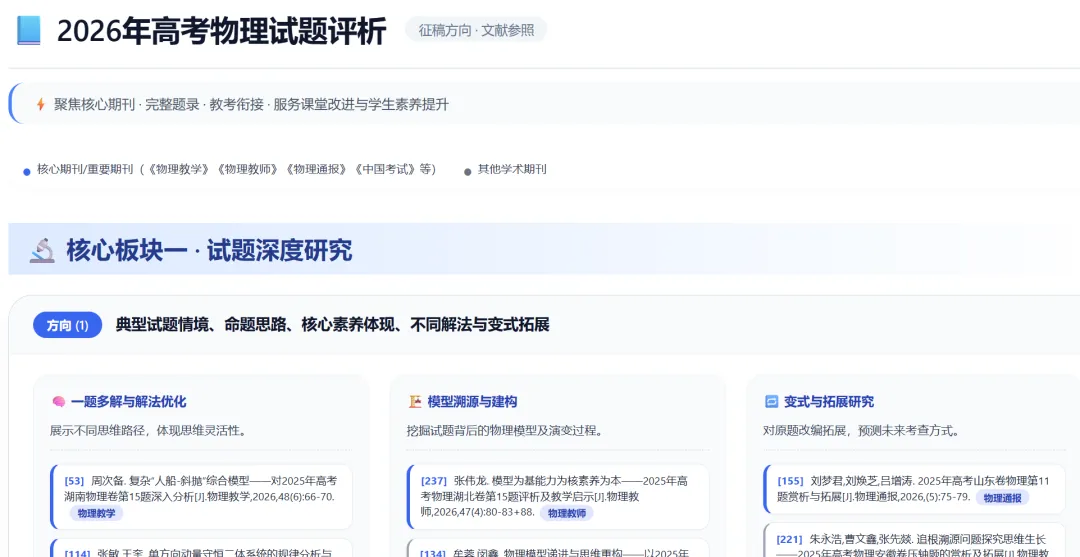Click the 2026年高考物理试题评析 page title
Image resolution: width=1080 pixels, height=557 pixels.
point(222,32)
